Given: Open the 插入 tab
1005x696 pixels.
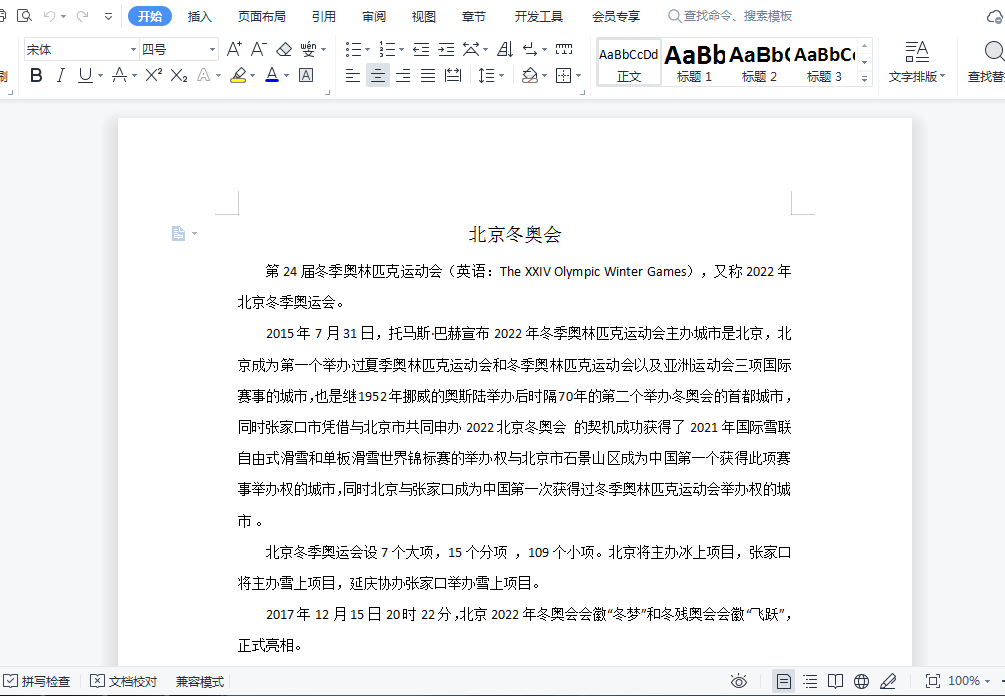Looking at the screenshot, I should pyautogui.click(x=200, y=16).
